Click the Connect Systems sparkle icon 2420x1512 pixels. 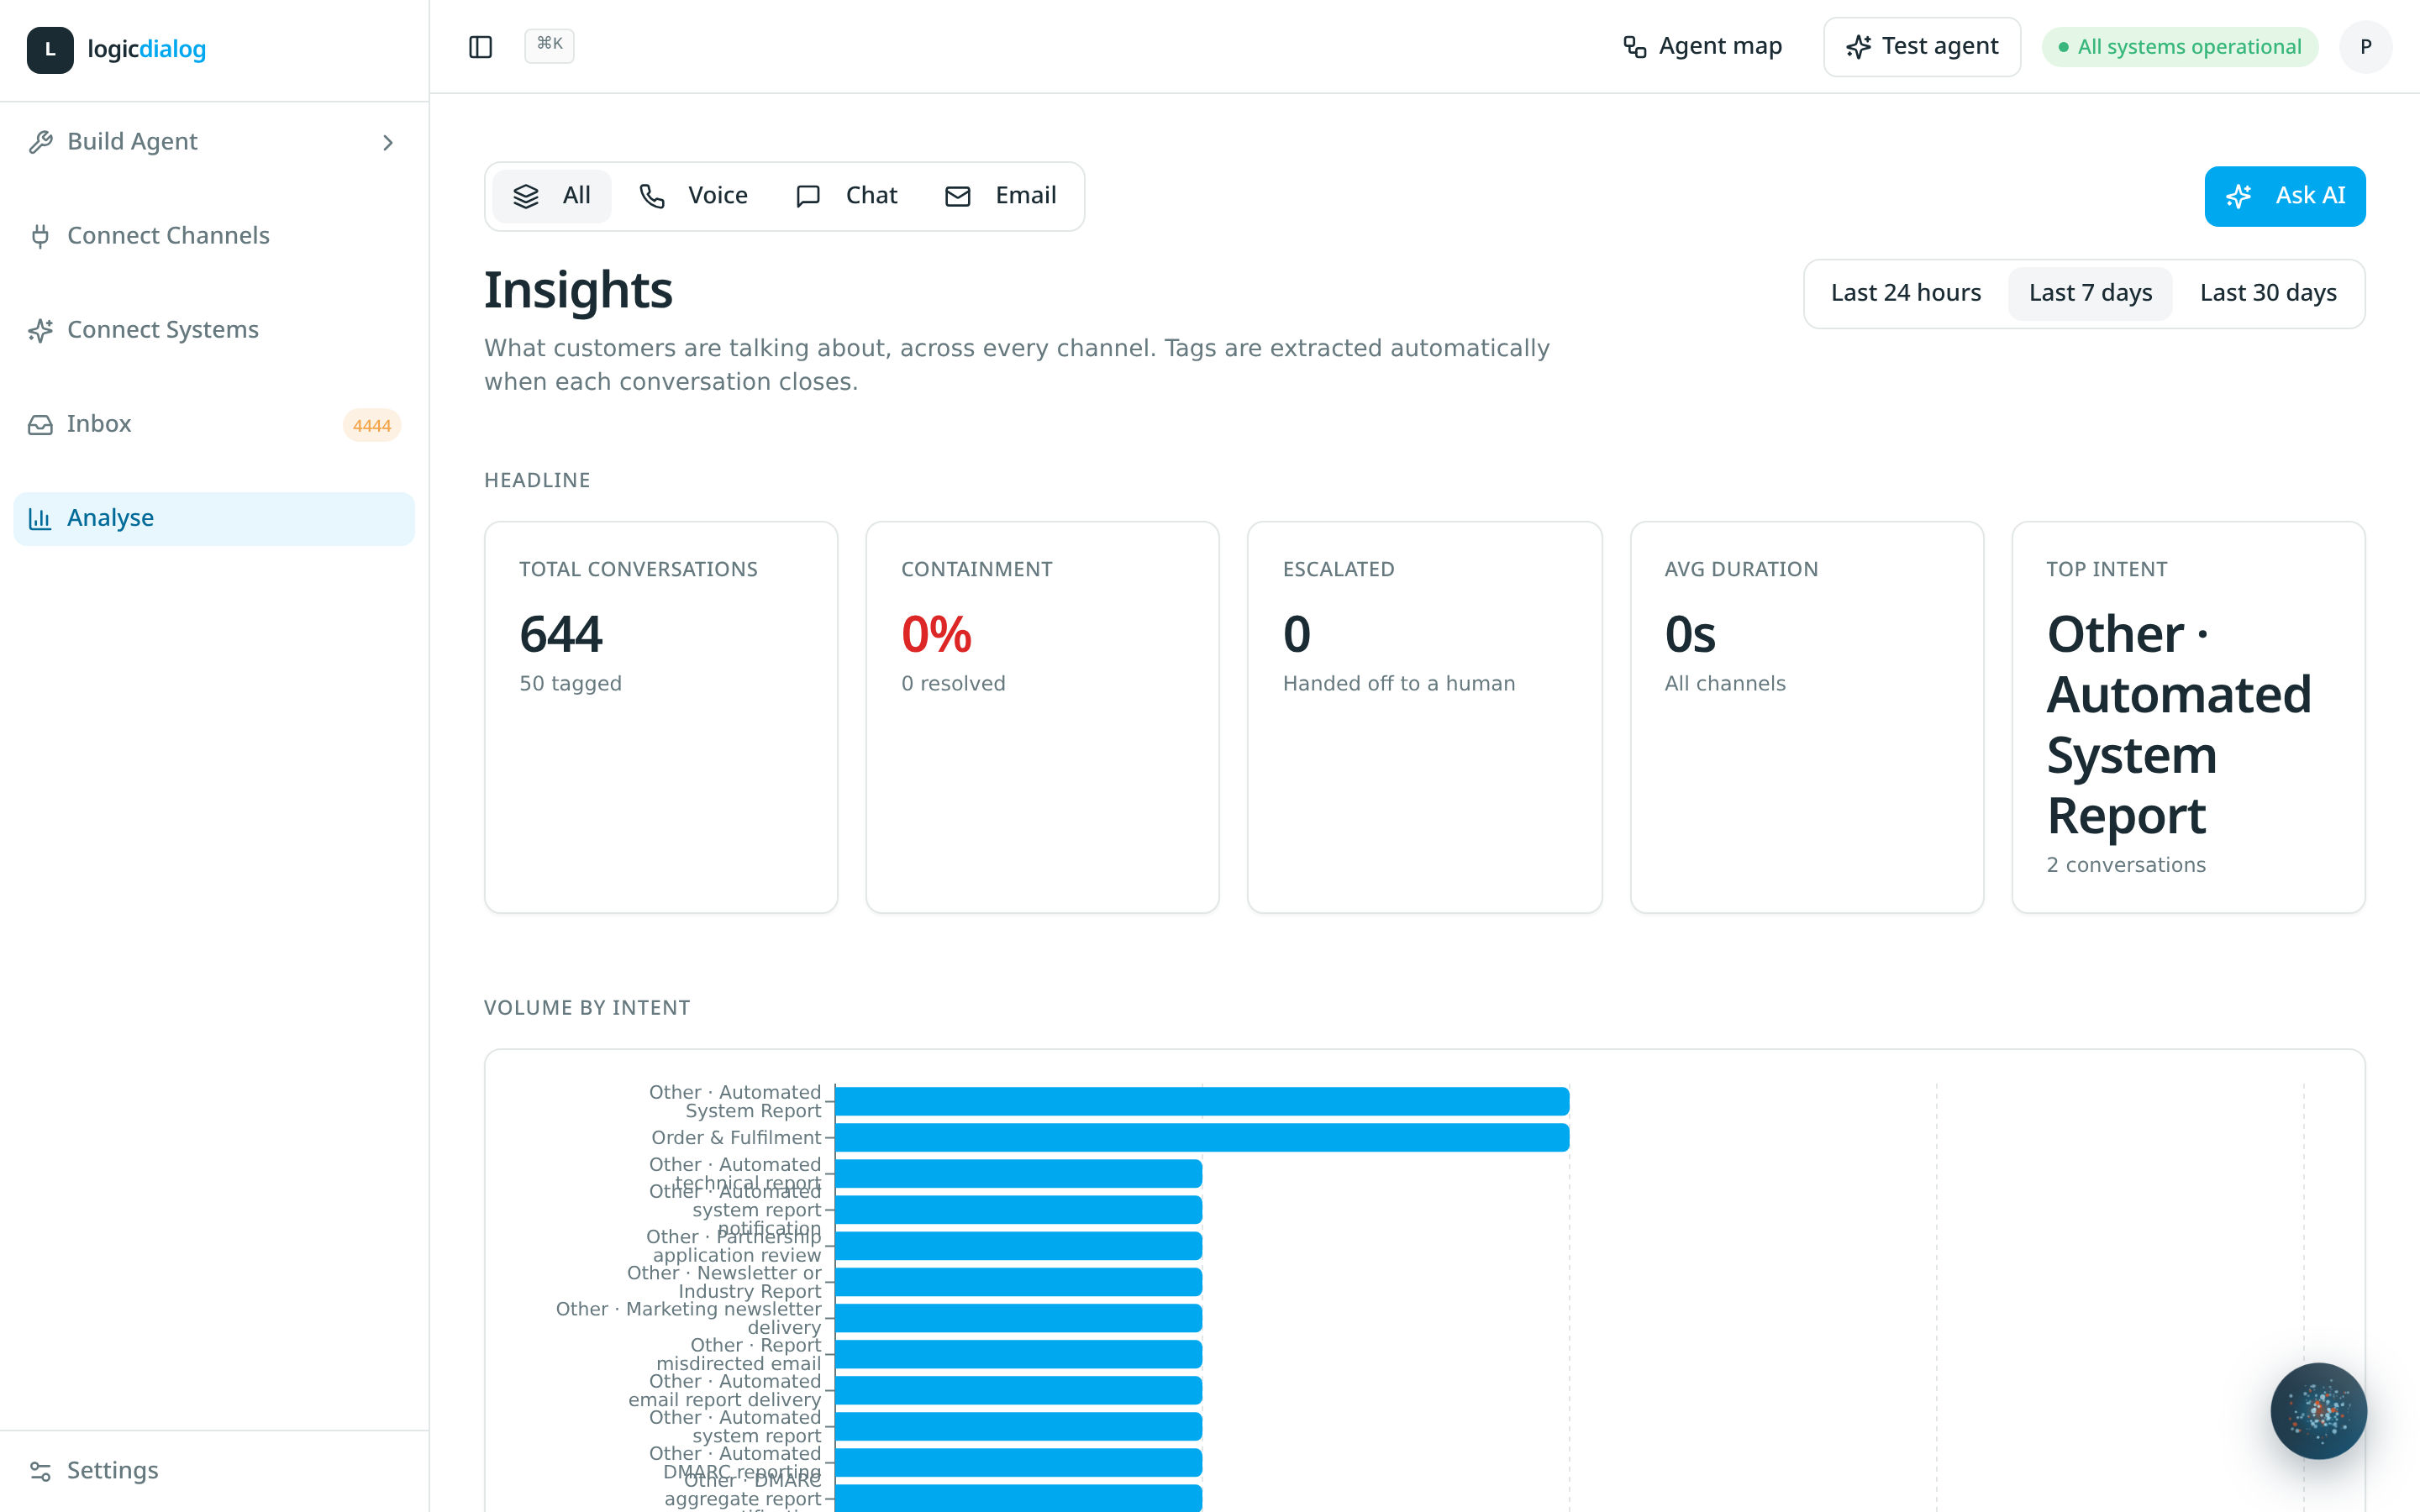[x=40, y=330]
